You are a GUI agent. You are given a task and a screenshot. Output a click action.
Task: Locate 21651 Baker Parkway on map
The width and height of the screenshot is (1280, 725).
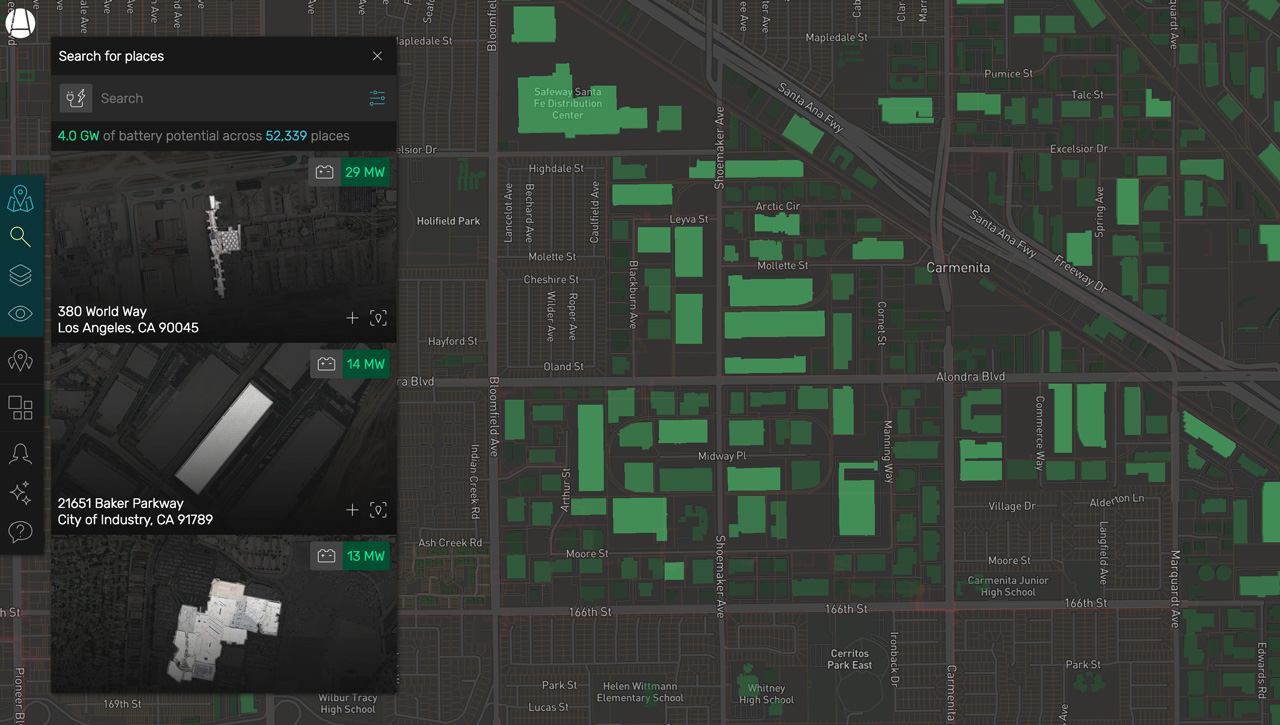(x=378, y=510)
